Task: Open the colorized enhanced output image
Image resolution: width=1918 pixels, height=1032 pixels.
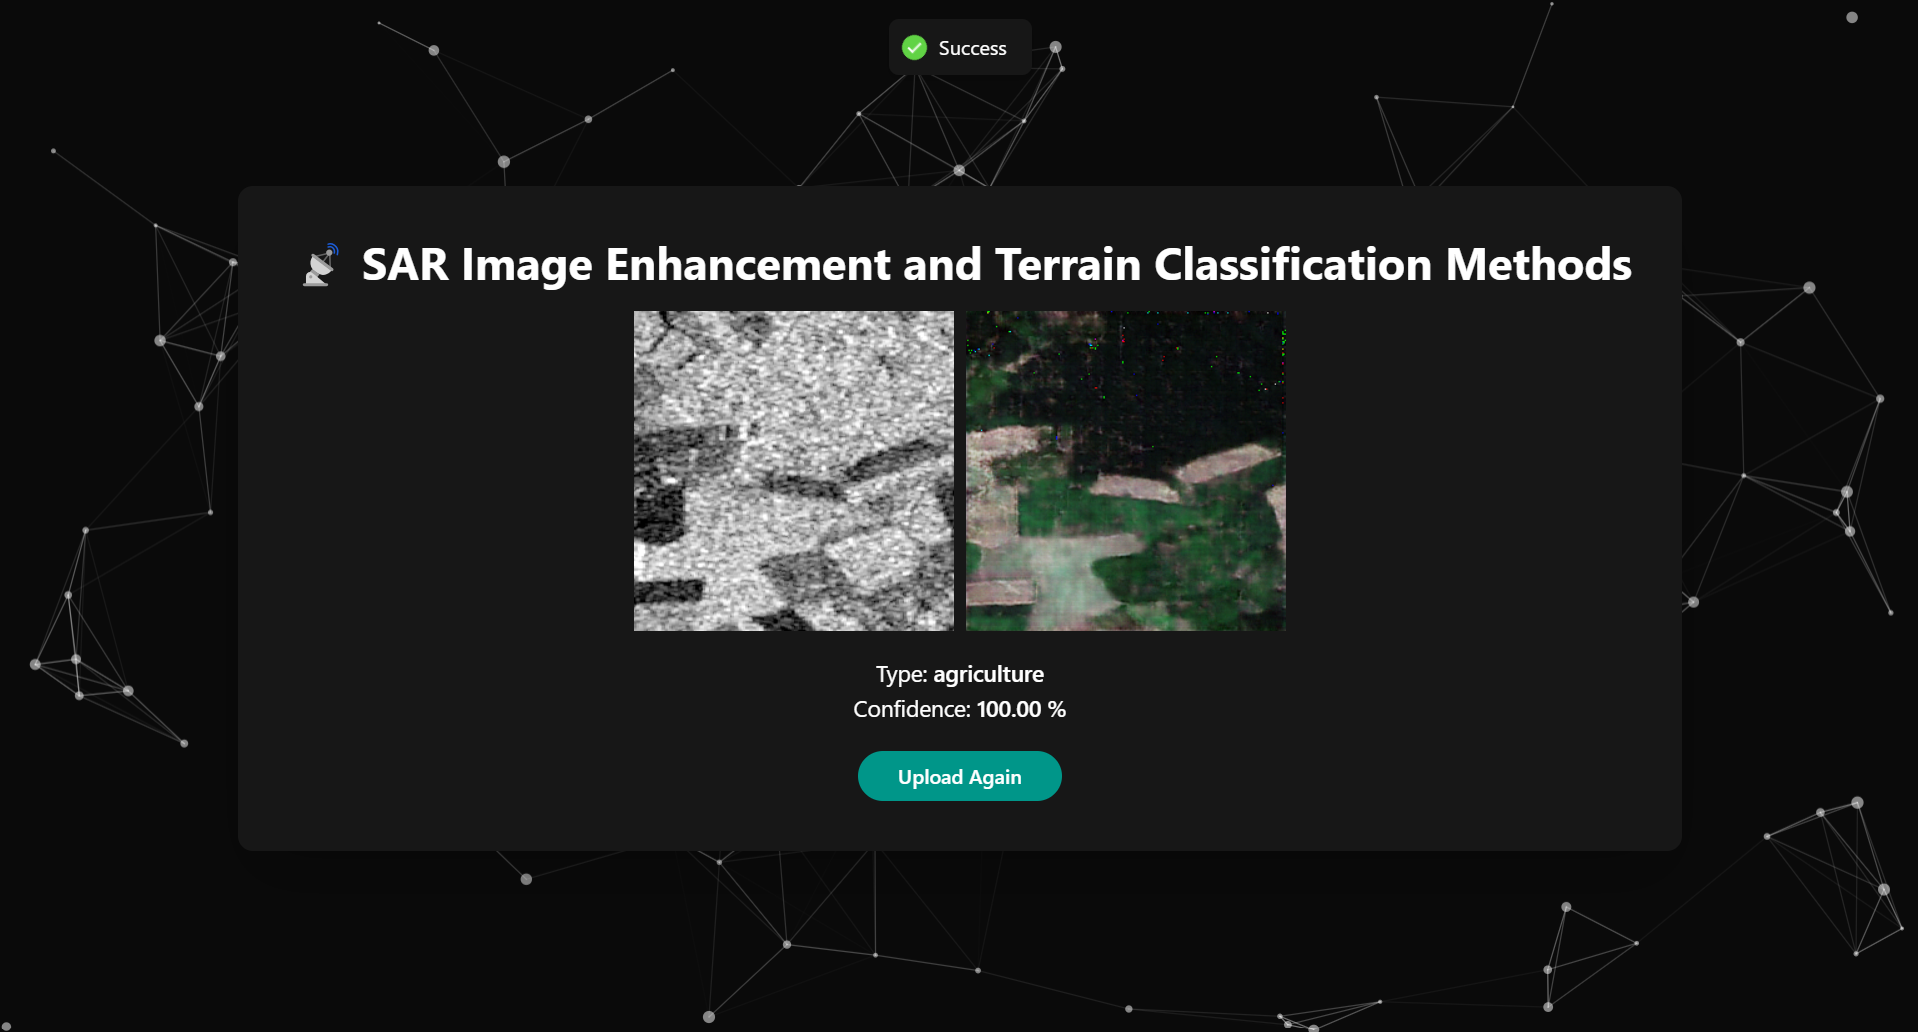Action: point(1125,471)
